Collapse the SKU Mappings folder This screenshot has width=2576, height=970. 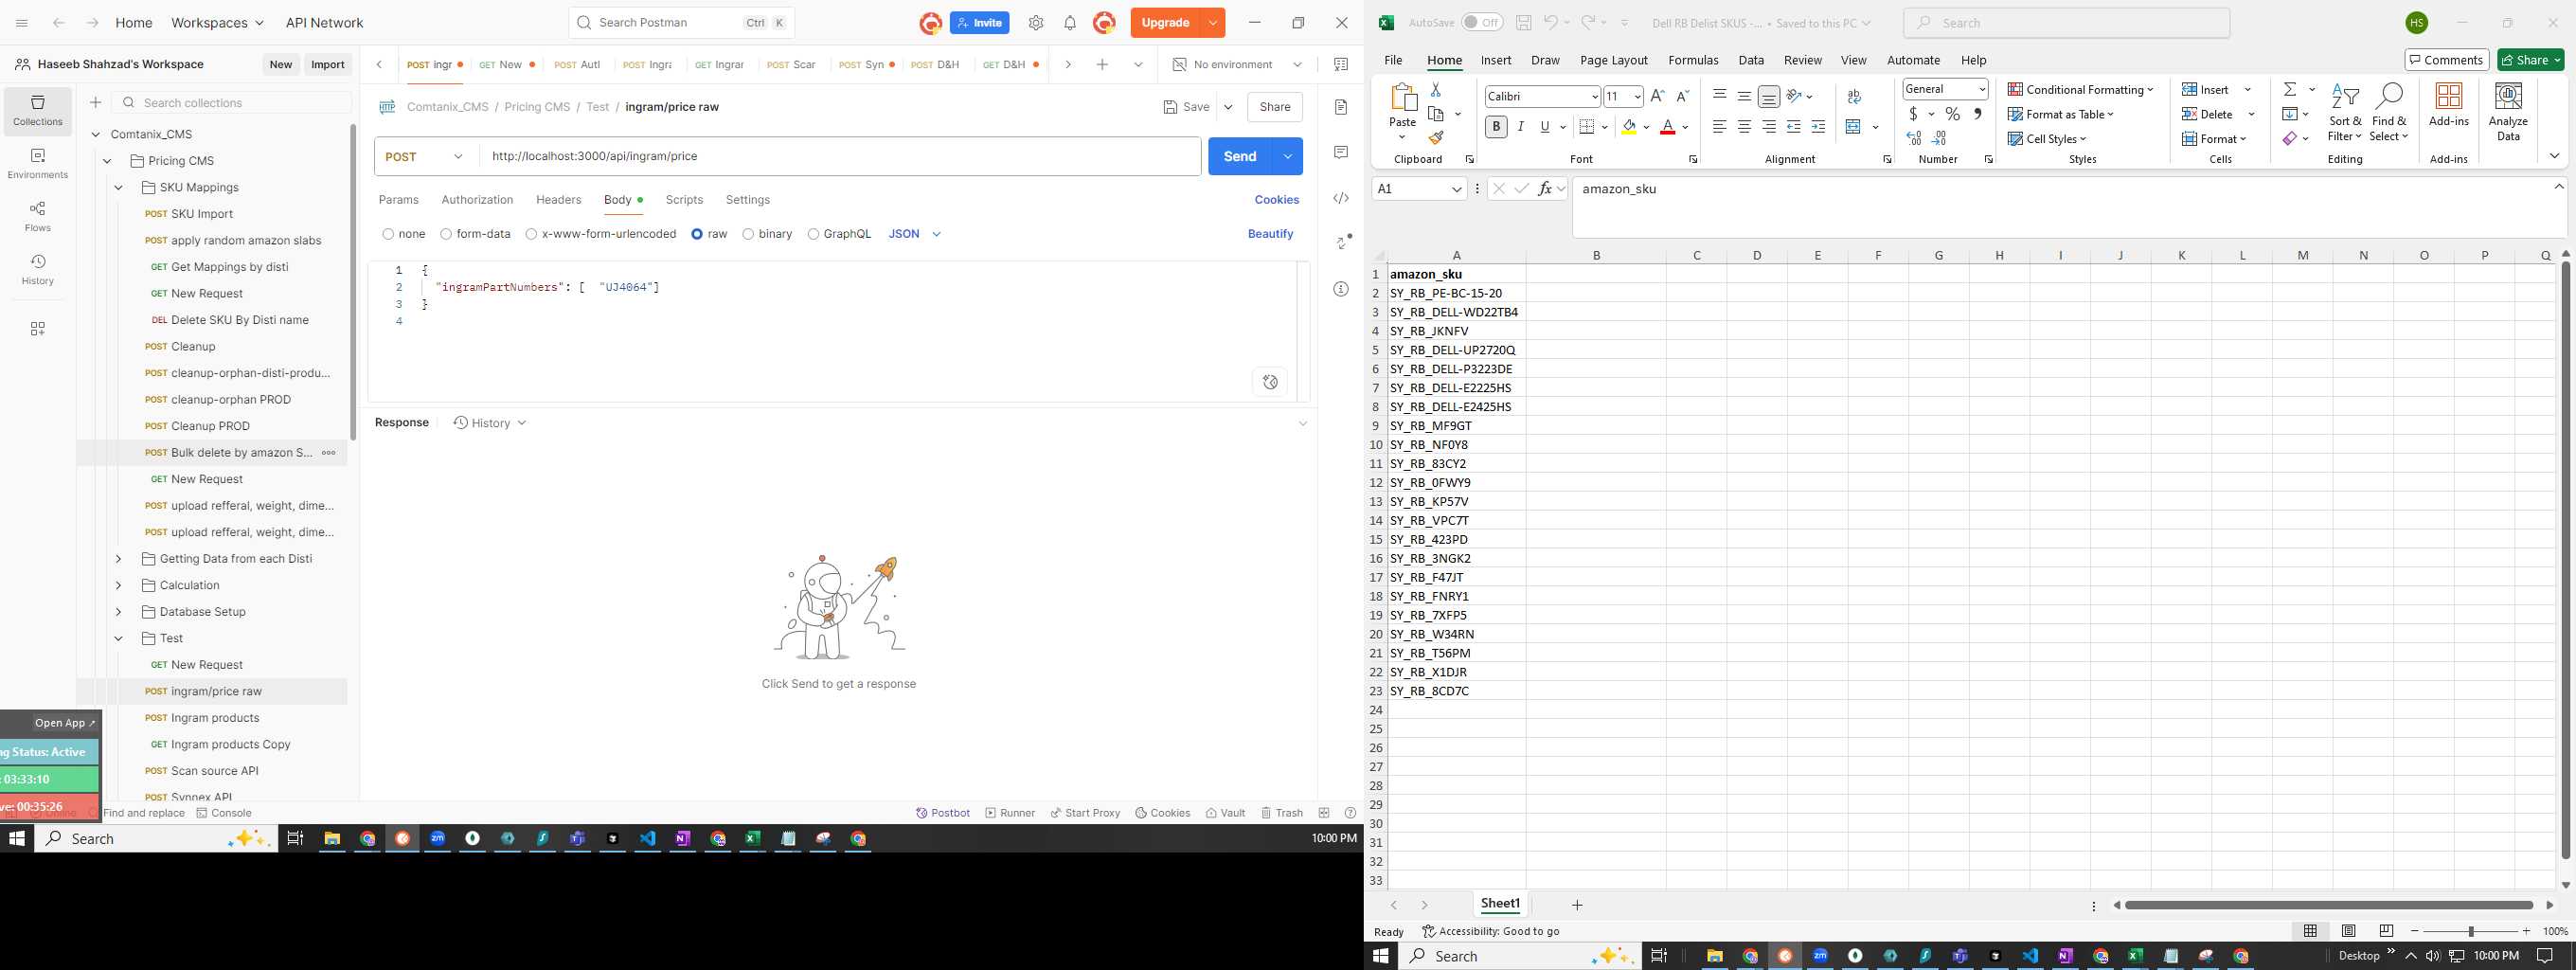click(118, 187)
